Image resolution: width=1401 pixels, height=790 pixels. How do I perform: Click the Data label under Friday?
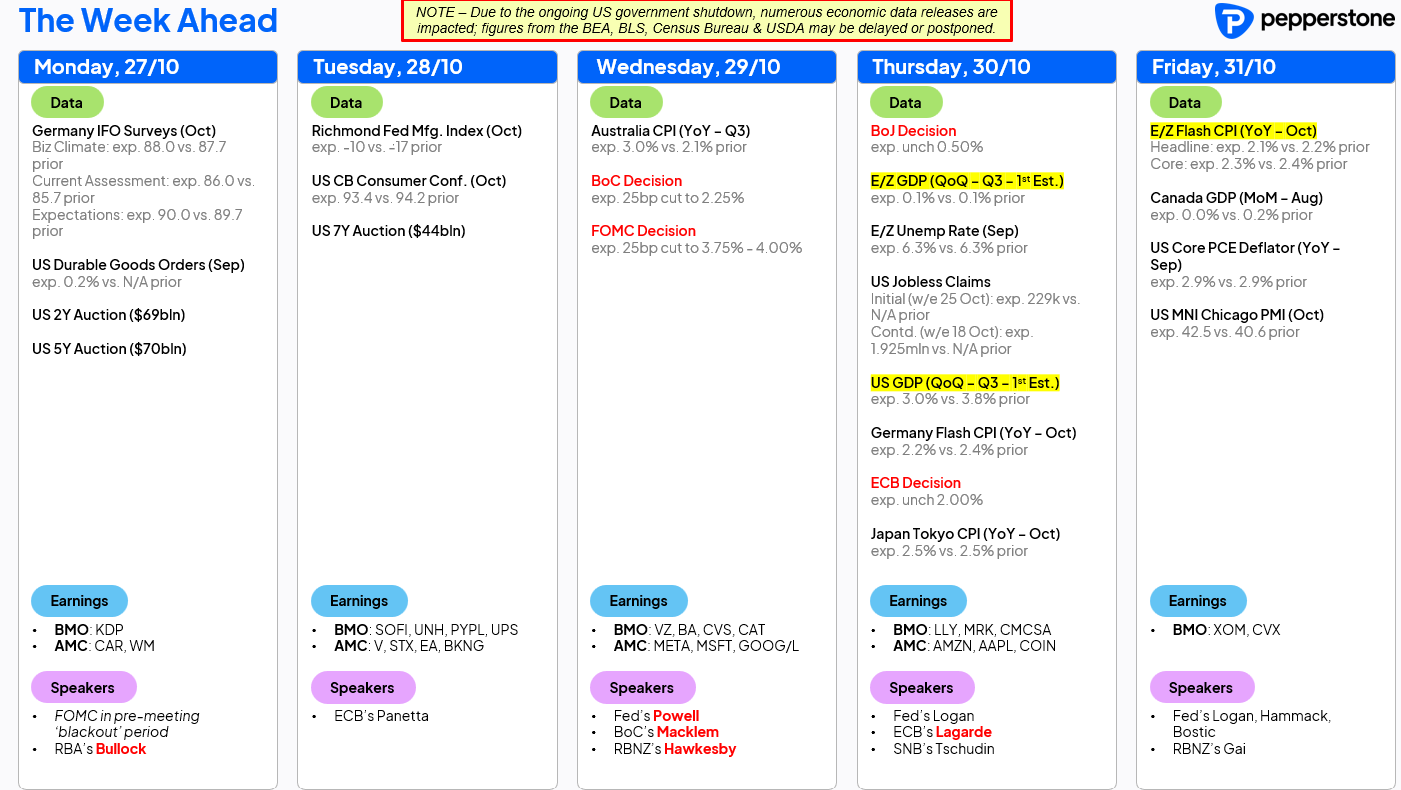[x=1185, y=102]
